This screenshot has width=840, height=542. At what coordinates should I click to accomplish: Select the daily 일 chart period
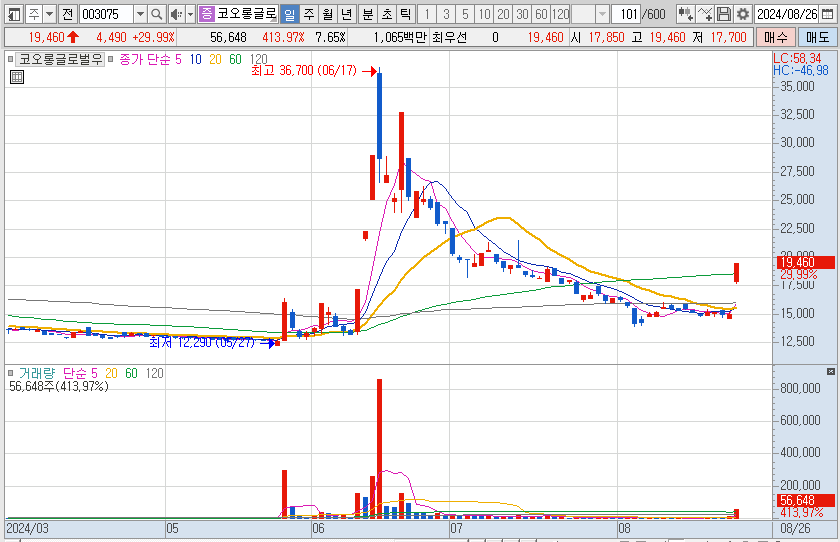click(x=289, y=14)
